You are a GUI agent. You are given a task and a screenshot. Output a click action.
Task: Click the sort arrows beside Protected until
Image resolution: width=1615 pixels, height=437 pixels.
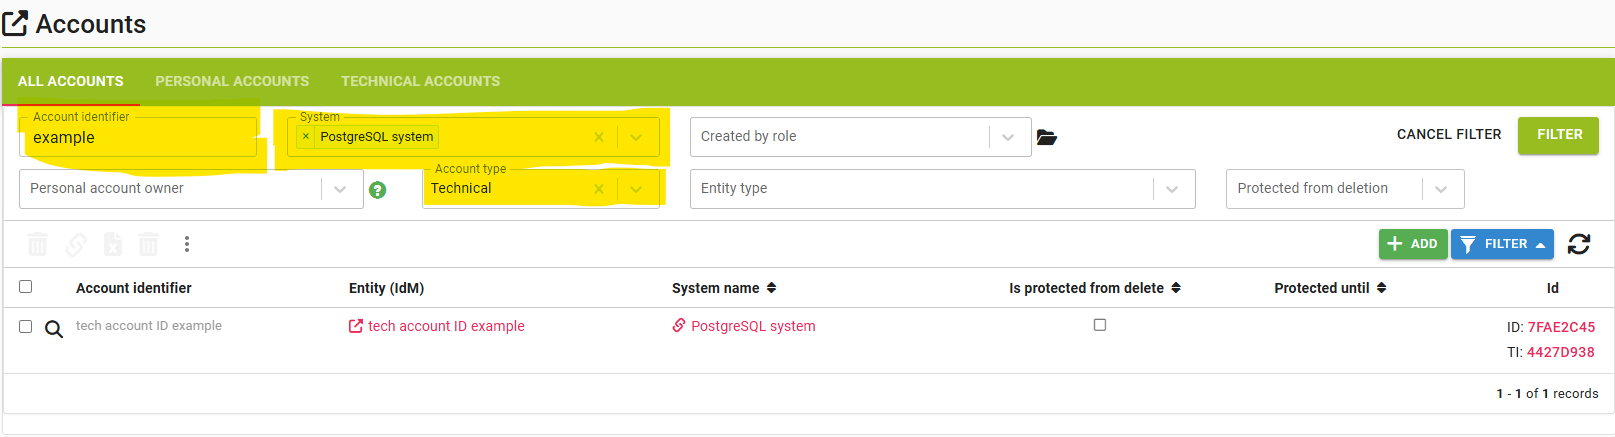(x=1381, y=288)
